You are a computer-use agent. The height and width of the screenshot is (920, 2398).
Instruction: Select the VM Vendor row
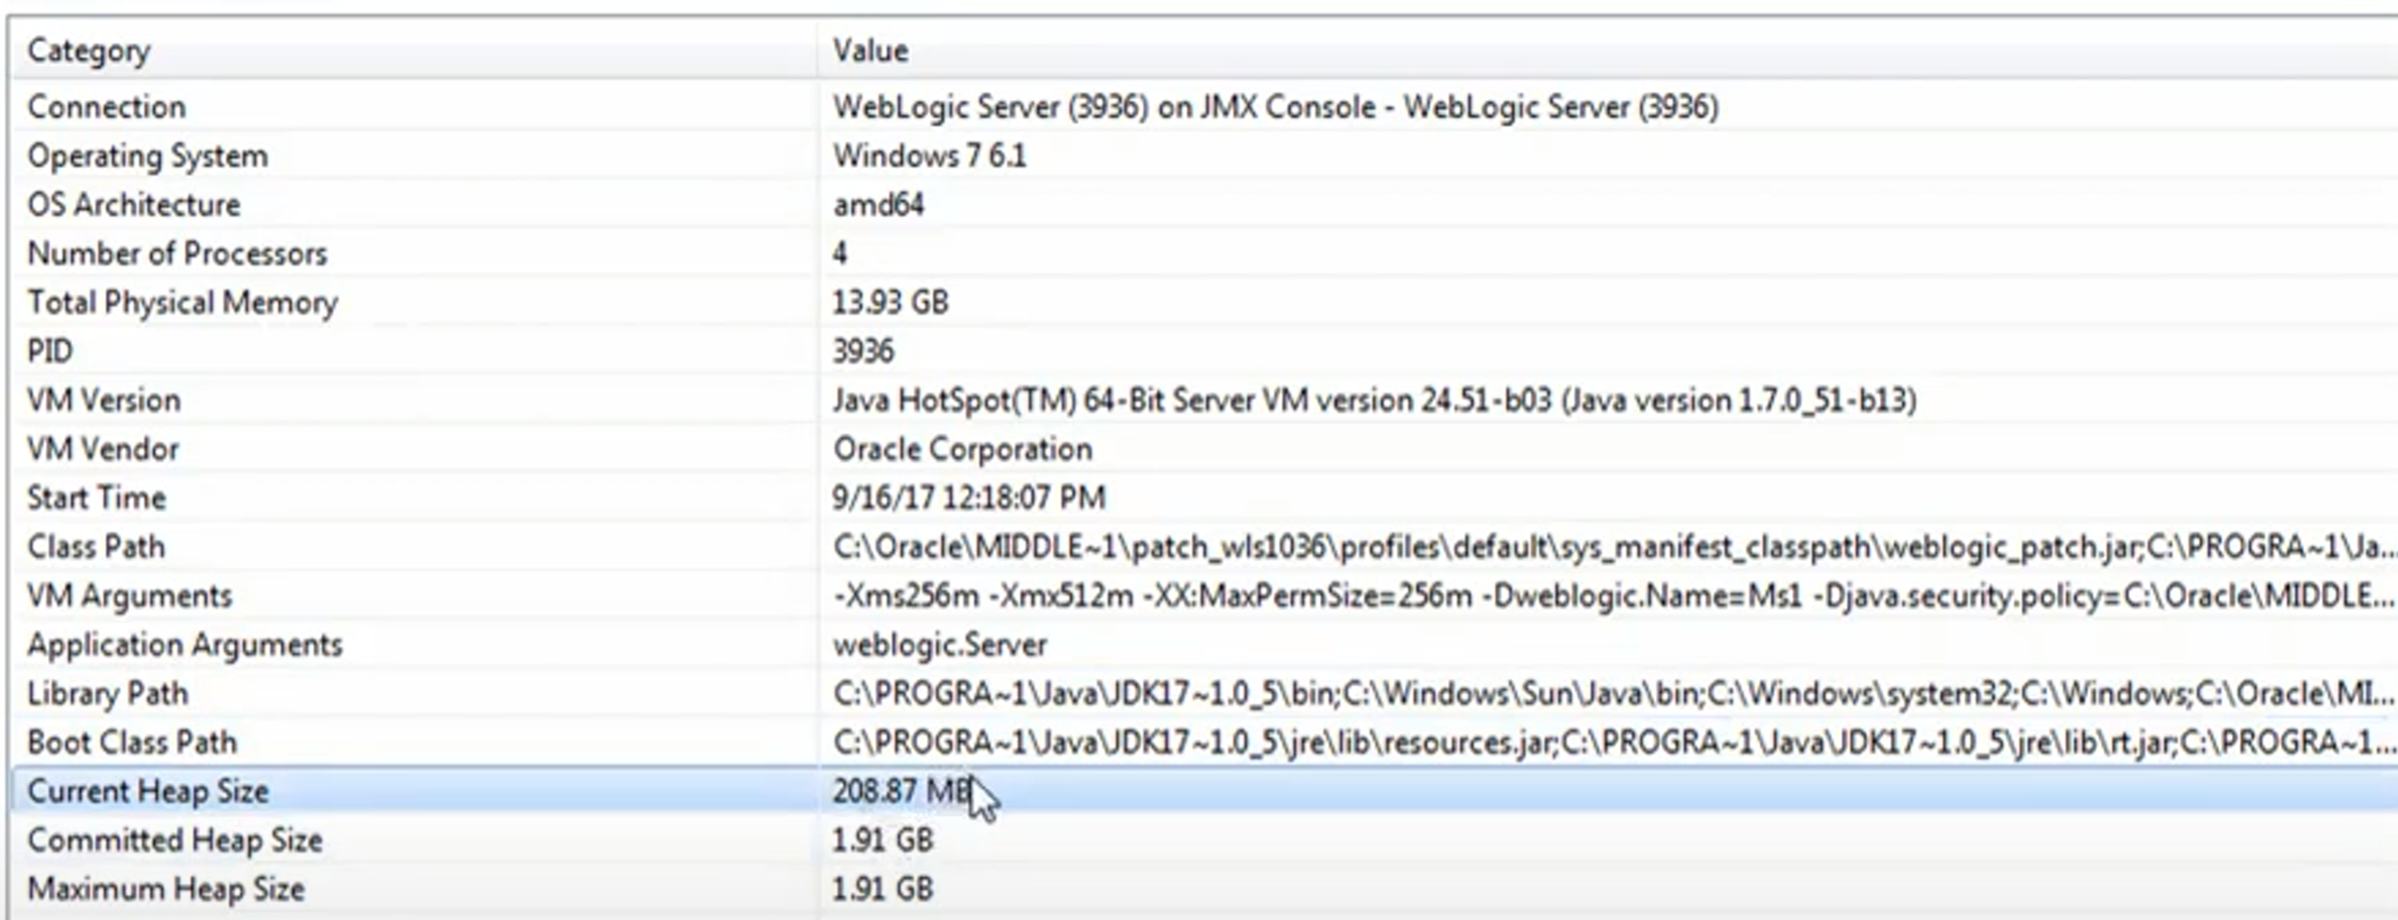[x=1204, y=449]
